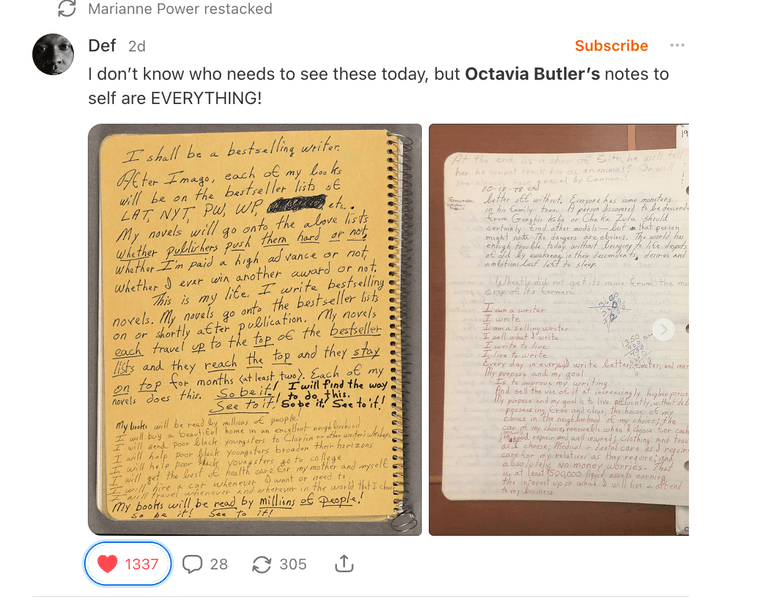Viewport: 771px width, 600px height.
Task: Toggle the red heart like icon
Action: [107, 564]
